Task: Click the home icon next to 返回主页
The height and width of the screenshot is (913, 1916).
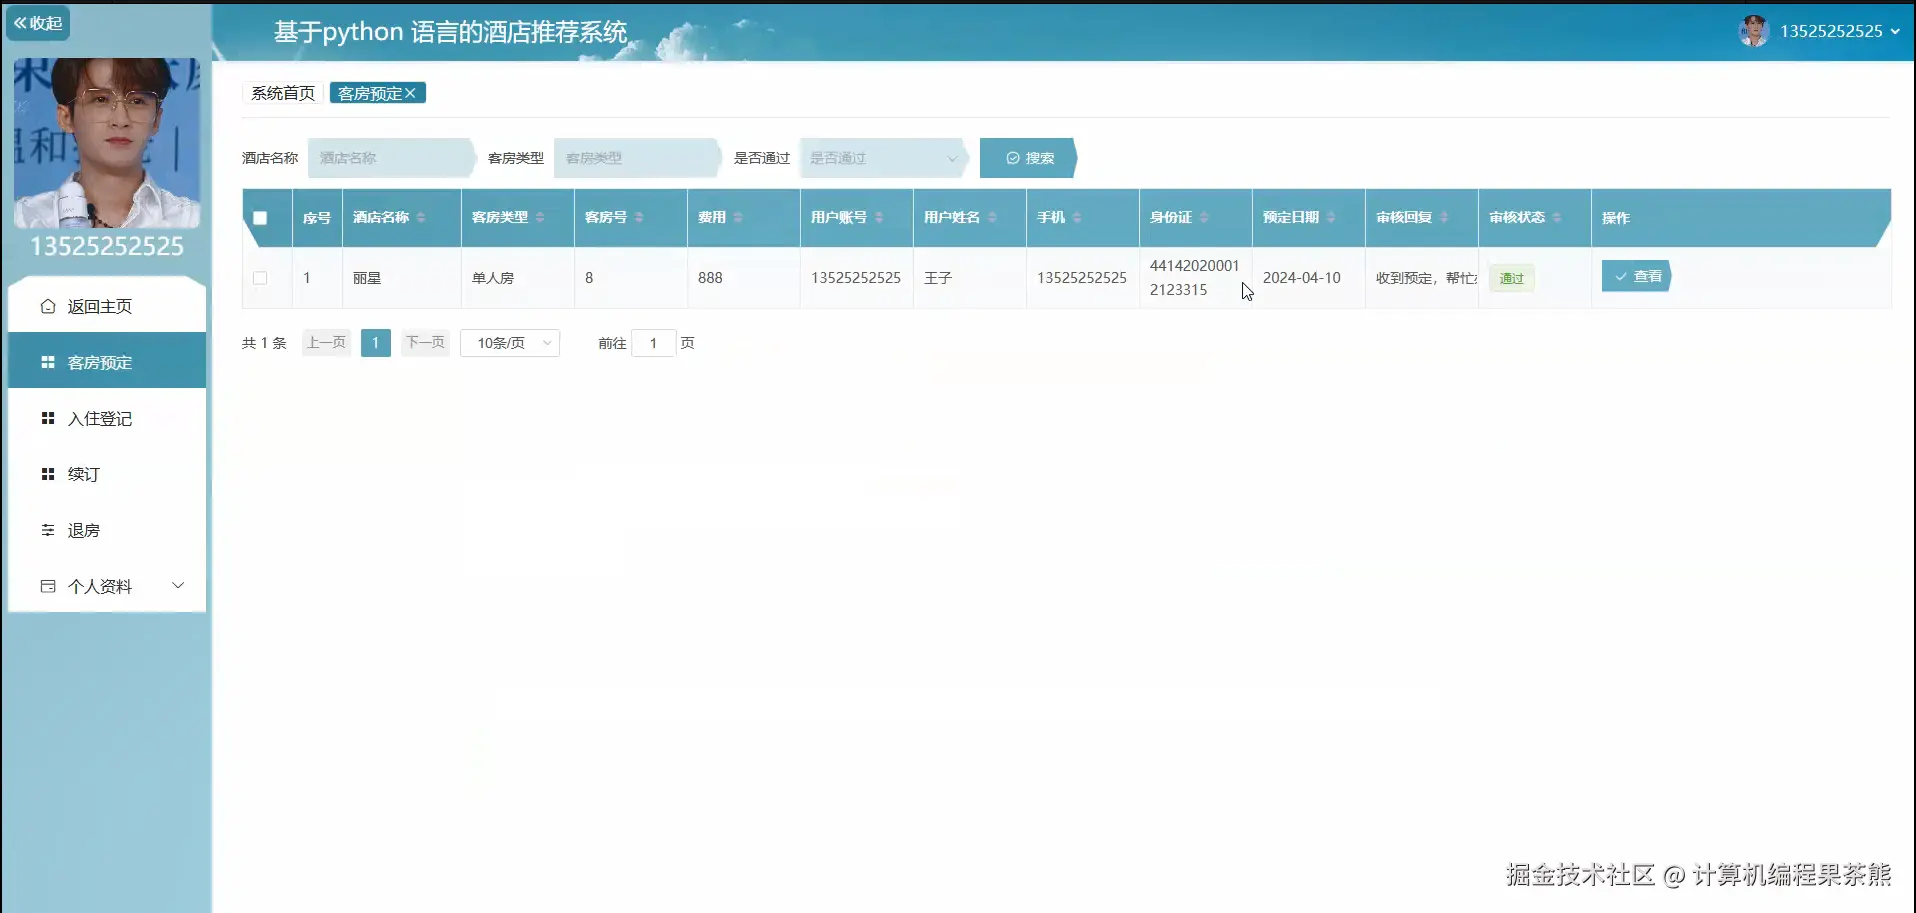Action: pos(47,306)
